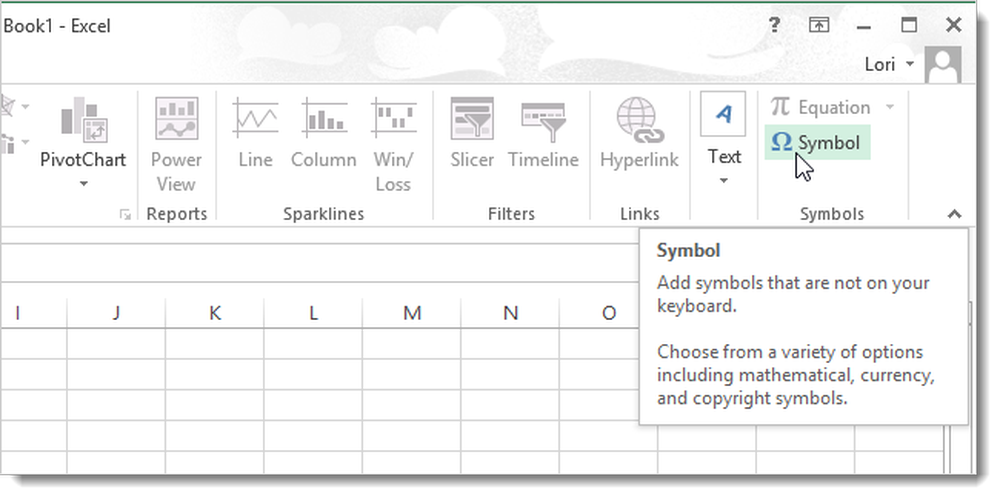The height and width of the screenshot is (498, 1000).
Task: Expand the PivotChart dropdown arrow
Action: [x=84, y=184]
